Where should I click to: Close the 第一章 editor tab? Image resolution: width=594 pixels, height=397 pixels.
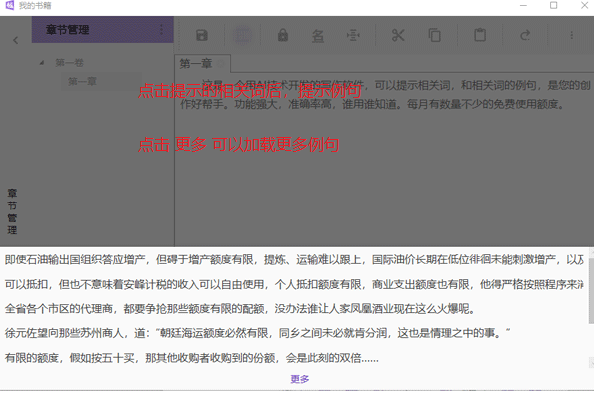221,64
